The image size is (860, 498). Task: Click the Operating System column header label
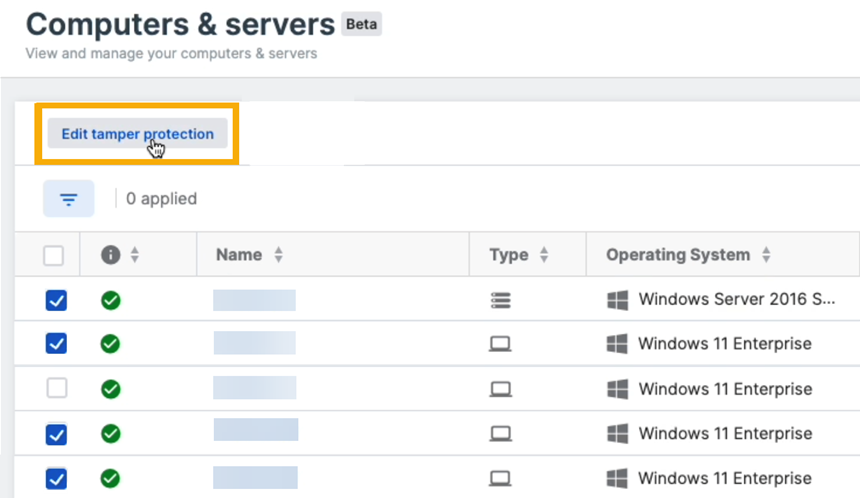click(x=677, y=255)
